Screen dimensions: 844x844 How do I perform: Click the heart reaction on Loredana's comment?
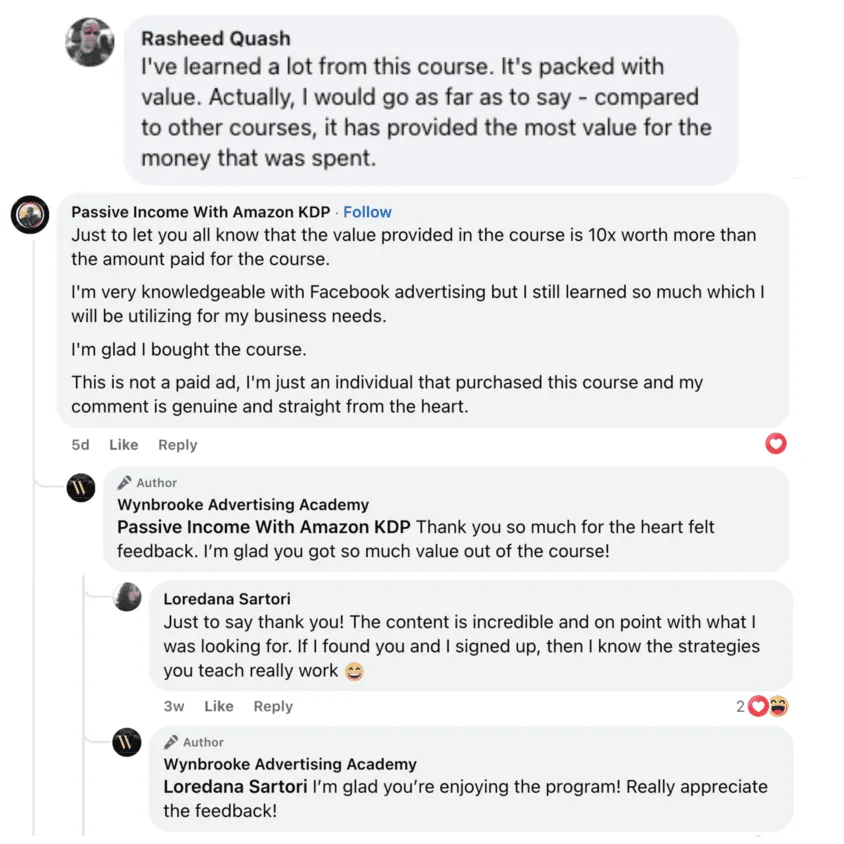[x=758, y=706]
